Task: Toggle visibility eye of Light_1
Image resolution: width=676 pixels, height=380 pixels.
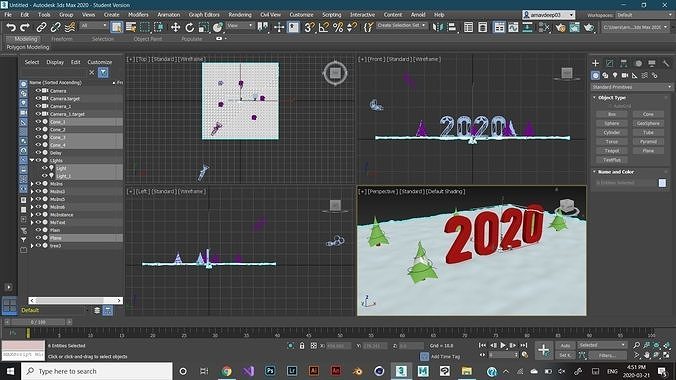Action: point(44,176)
